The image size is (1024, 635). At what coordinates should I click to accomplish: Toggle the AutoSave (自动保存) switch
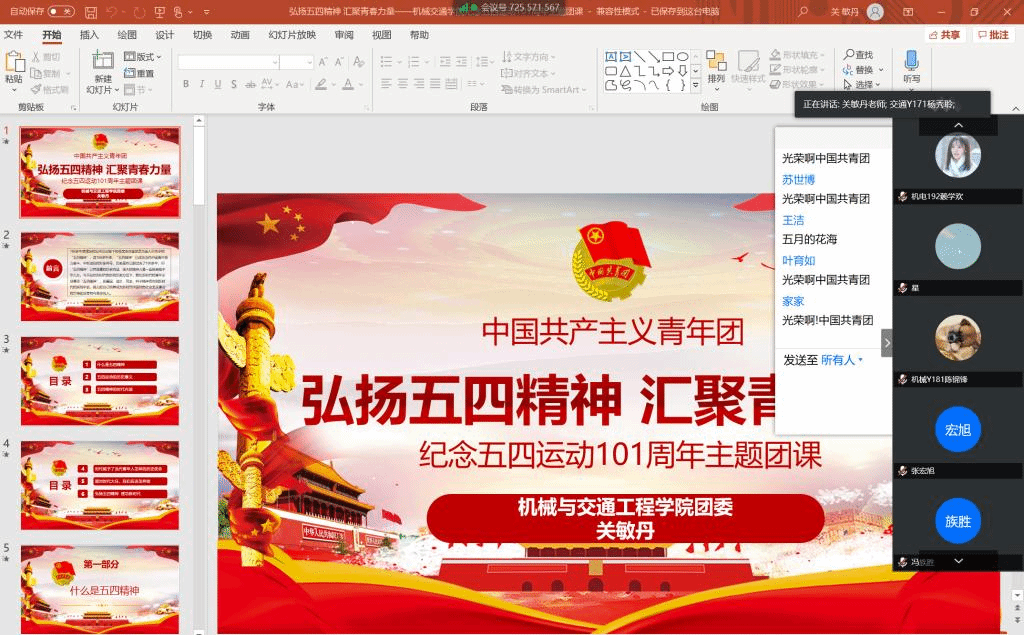tap(61, 12)
